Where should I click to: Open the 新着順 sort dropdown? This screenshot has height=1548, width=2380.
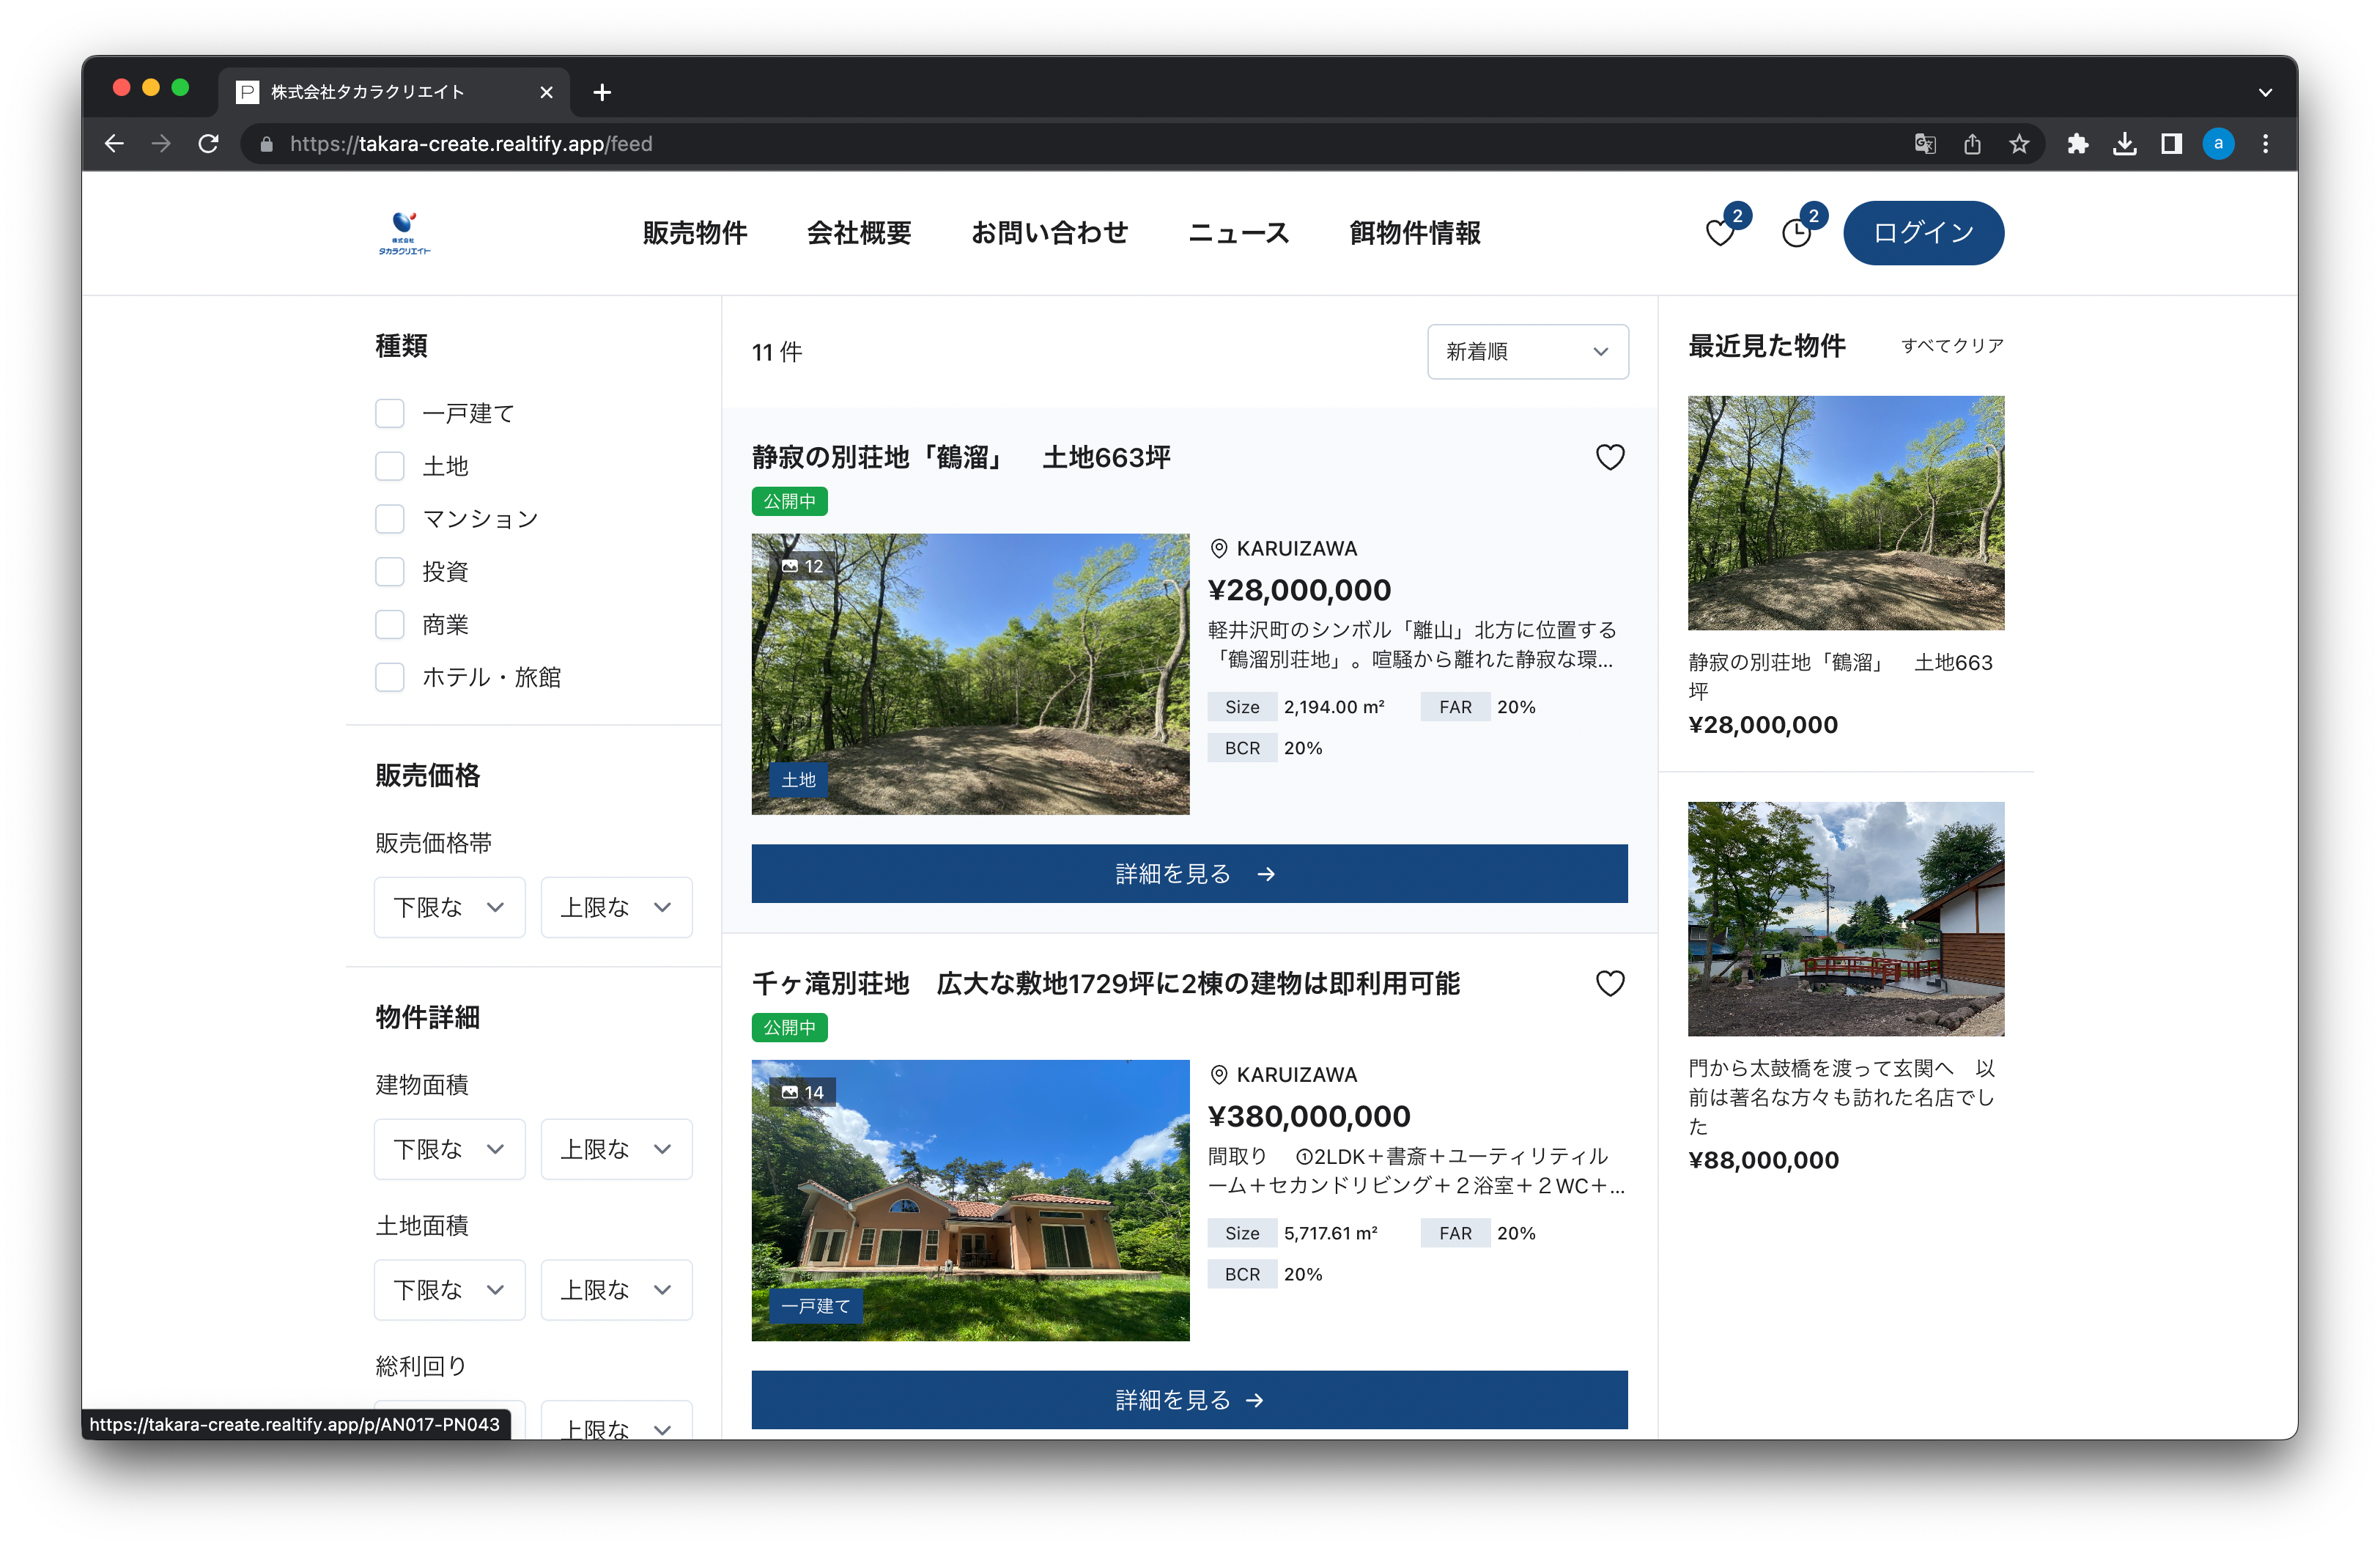(1527, 351)
